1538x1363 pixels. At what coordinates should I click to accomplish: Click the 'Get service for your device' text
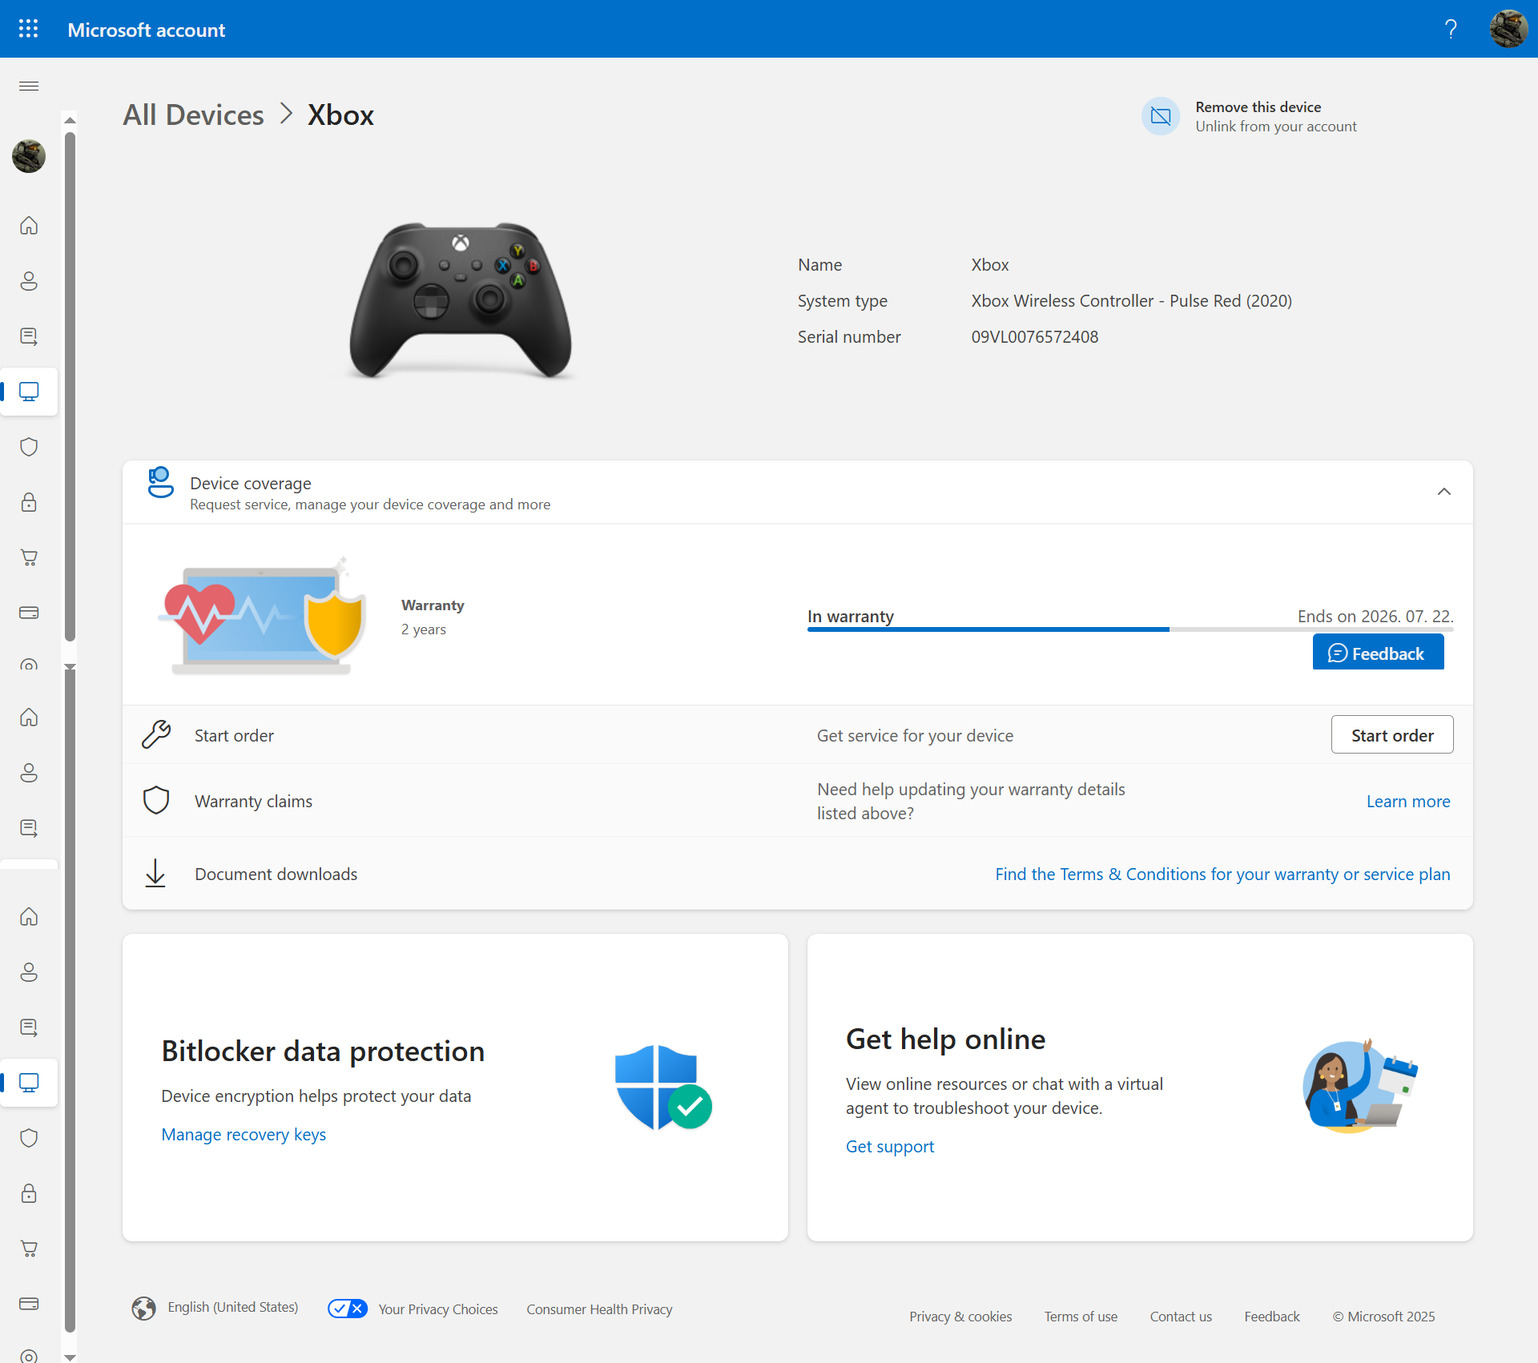coord(915,736)
